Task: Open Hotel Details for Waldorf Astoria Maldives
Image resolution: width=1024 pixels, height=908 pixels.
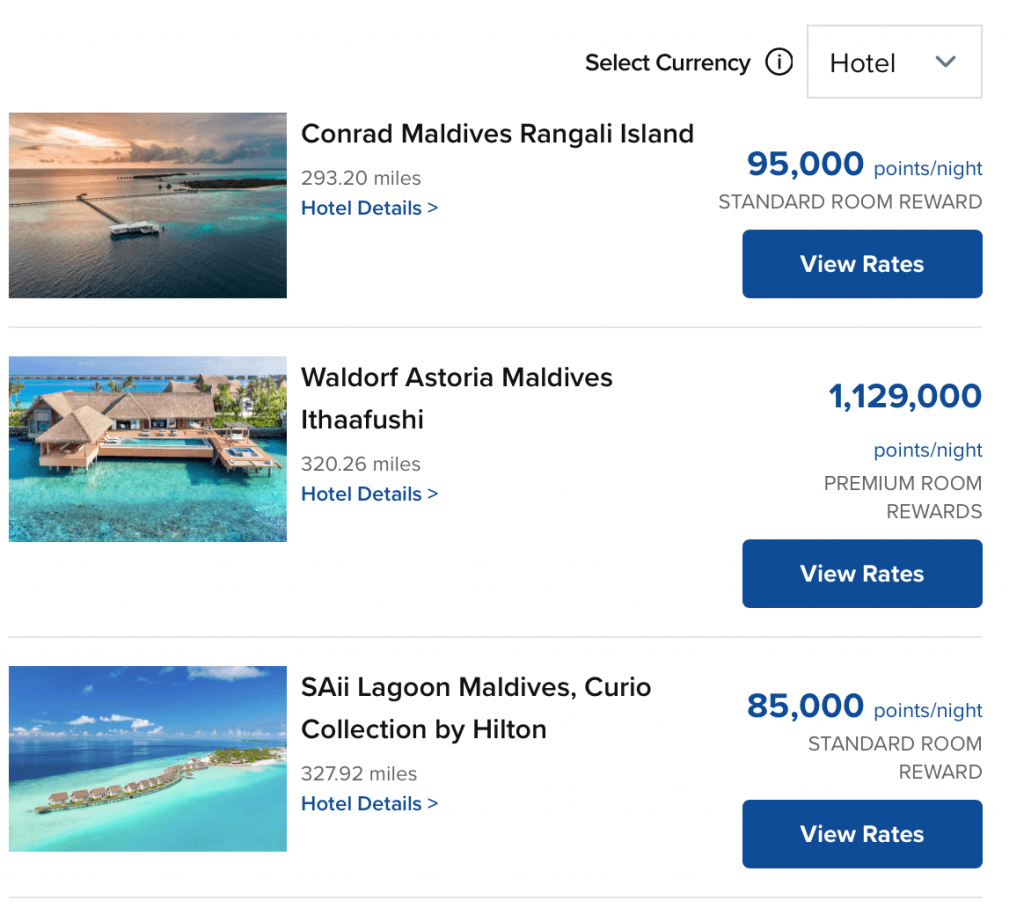Action: click(x=369, y=493)
